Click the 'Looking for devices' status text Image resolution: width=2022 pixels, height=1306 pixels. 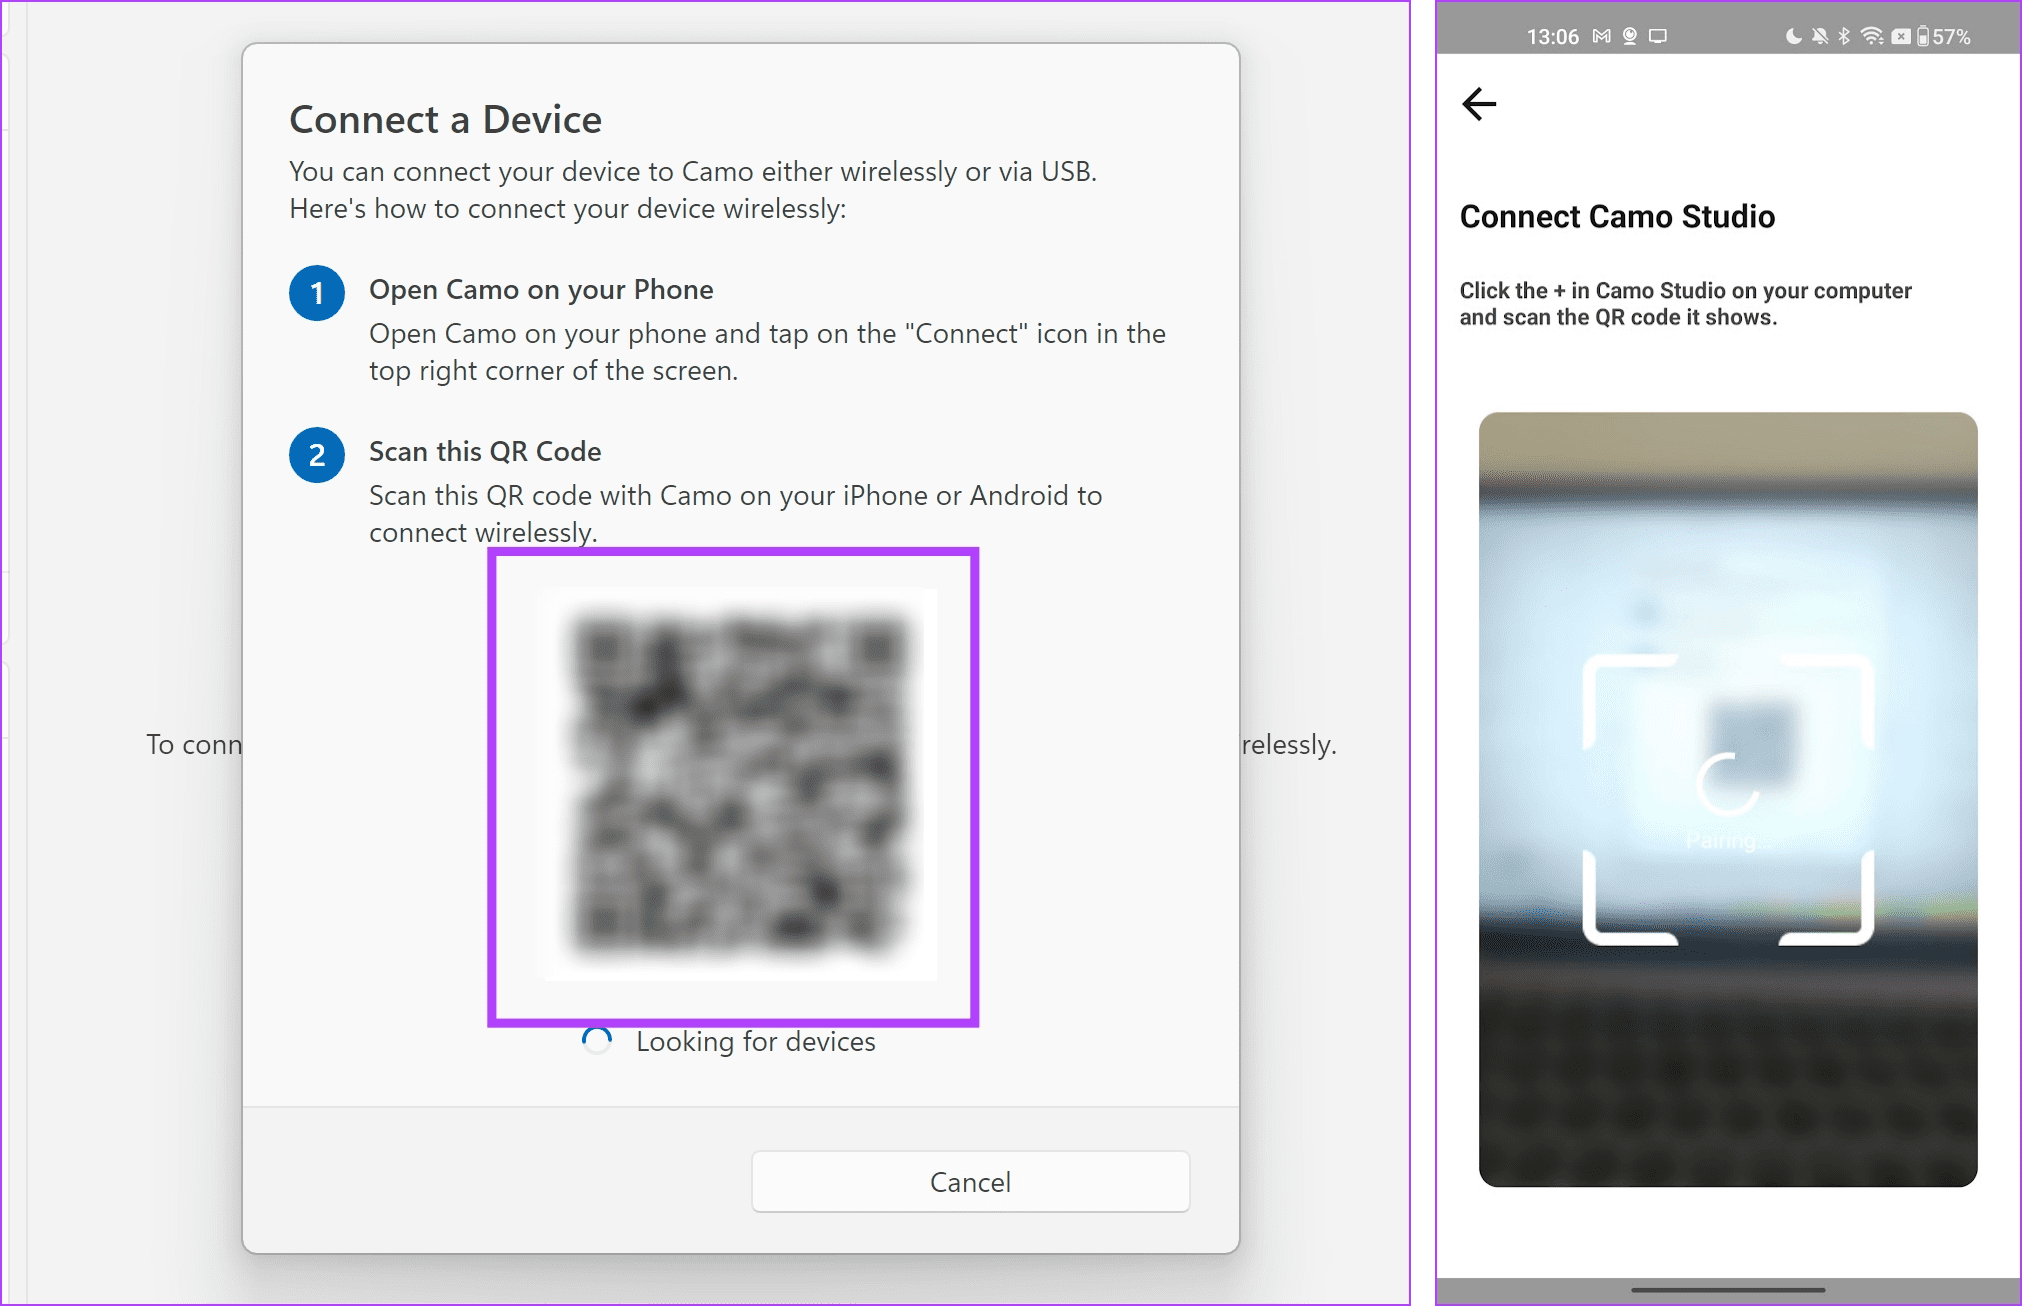pos(756,1042)
